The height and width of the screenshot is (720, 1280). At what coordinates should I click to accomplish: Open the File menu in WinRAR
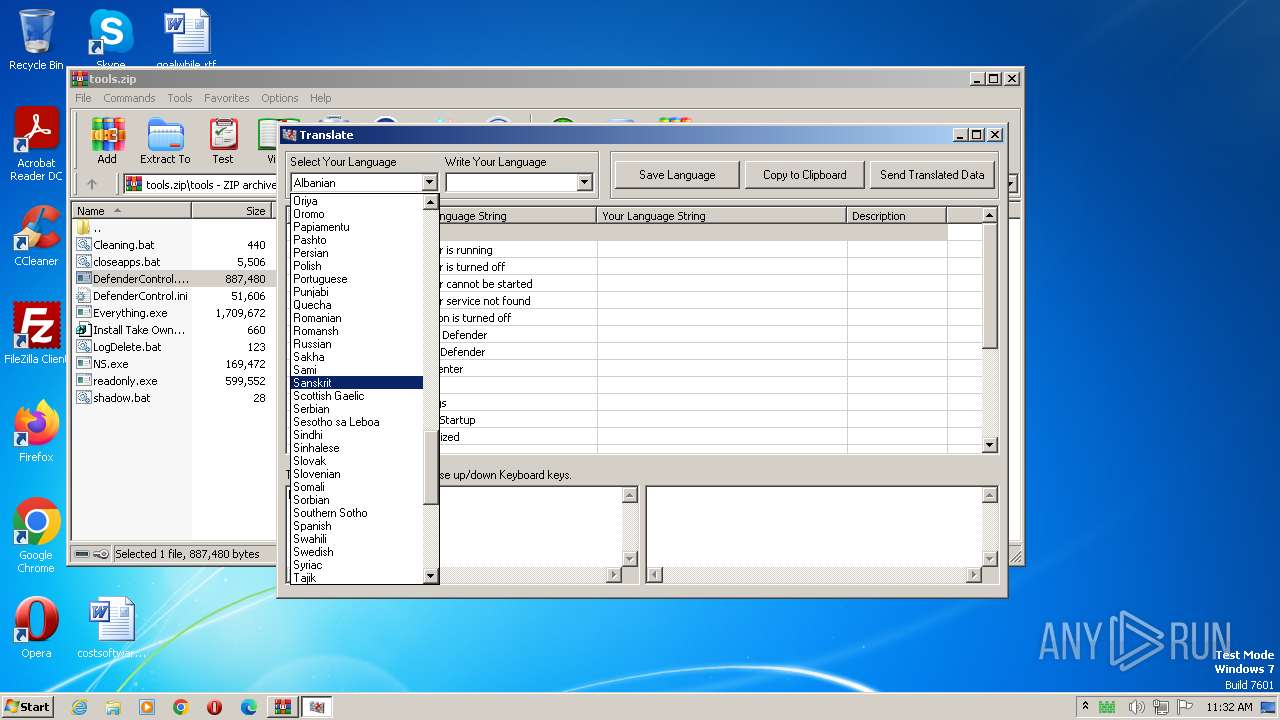click(x=83, y=98)
